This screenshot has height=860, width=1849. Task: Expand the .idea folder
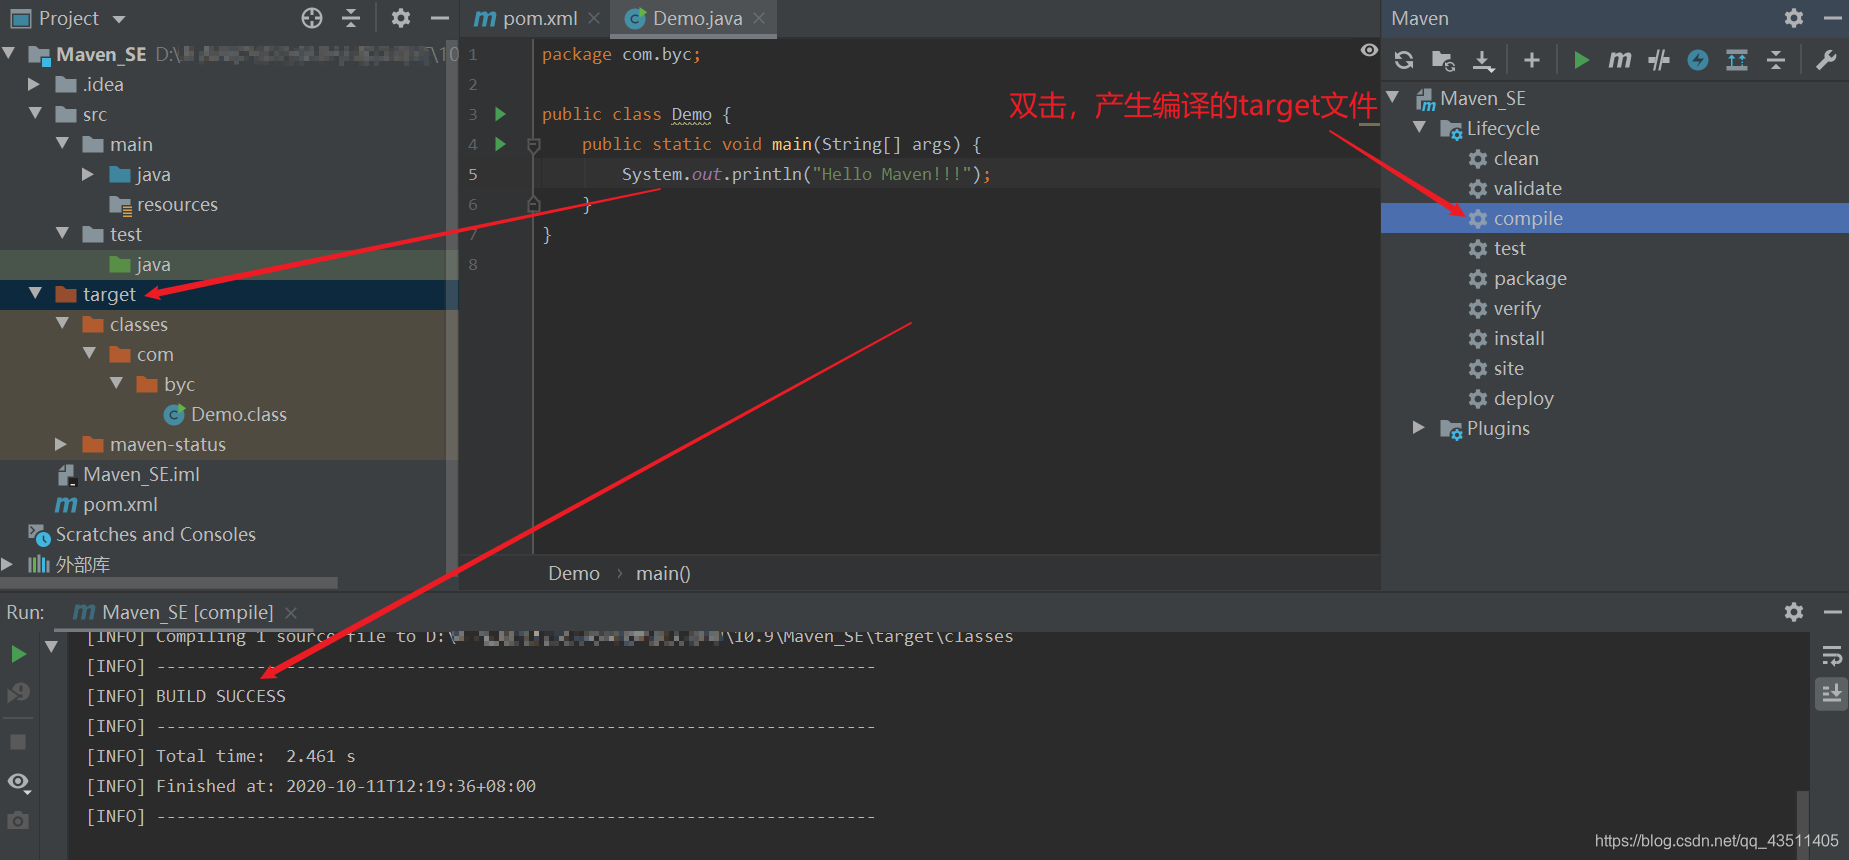point(34,84)
